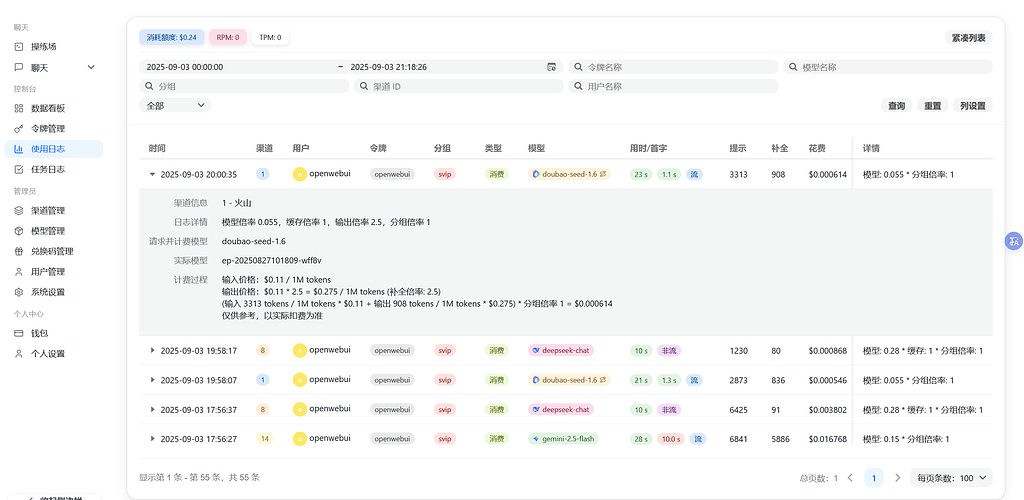This screenshot has width=1024, height=500.
Task: Switch to 紧凑列表 compact list
Action: (968, 37)
